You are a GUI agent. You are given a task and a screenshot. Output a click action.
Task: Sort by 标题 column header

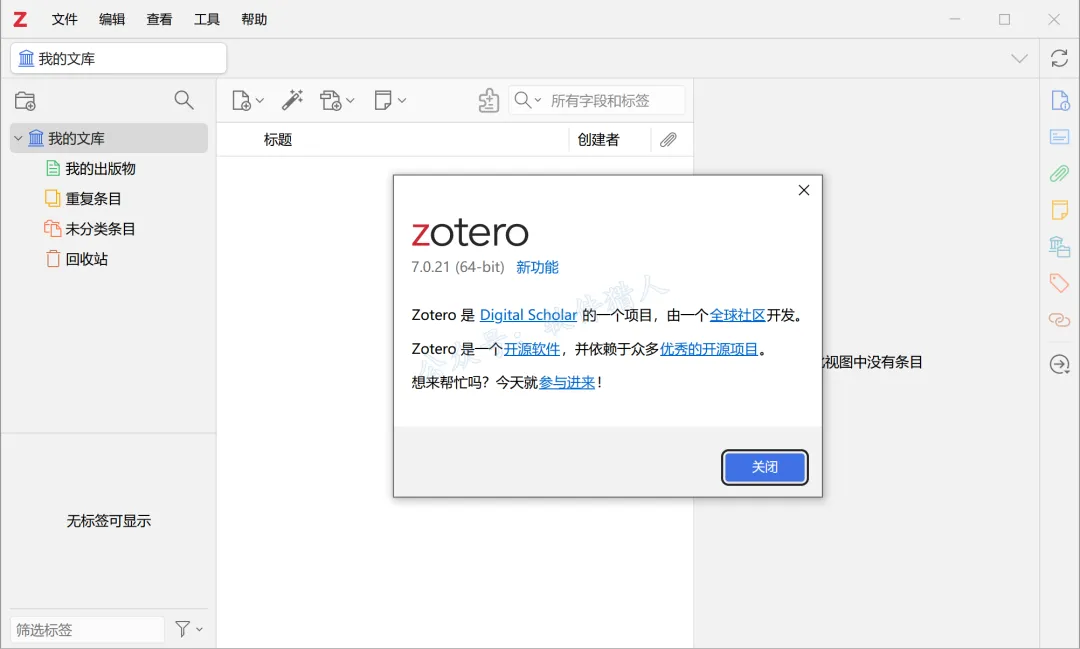pos(278,140)
